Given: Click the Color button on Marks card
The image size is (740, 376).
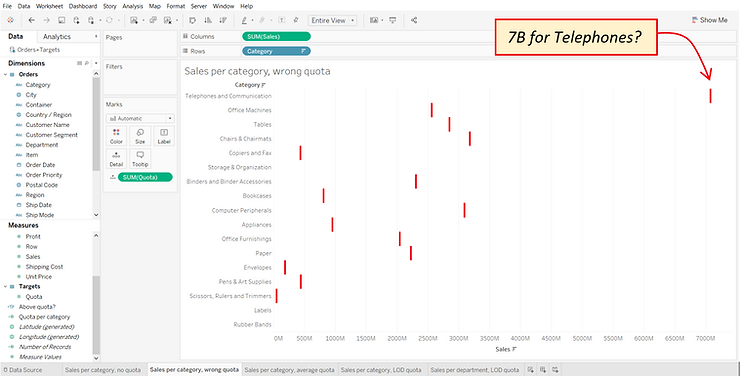Looking at the screenshot, I should click(x=116, y=136).
